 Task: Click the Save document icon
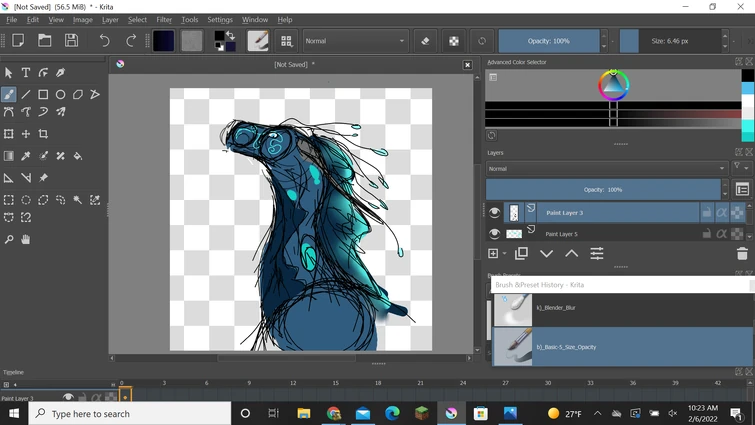71,41
